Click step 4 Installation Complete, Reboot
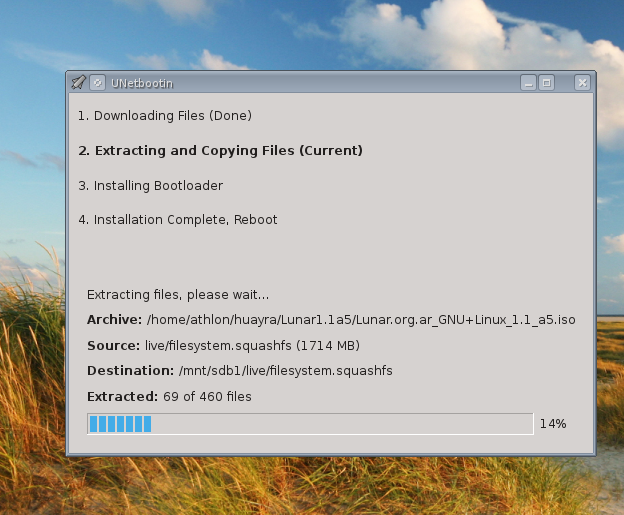The height and width of the screenshot is (515, 624). pos(178,220)
